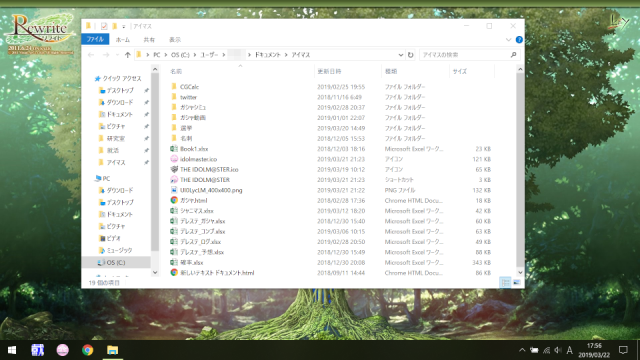Switch to the 表示 ribbon tab
Image resolution: width=640 pixels, height=360 pixels.
[175, 40]
